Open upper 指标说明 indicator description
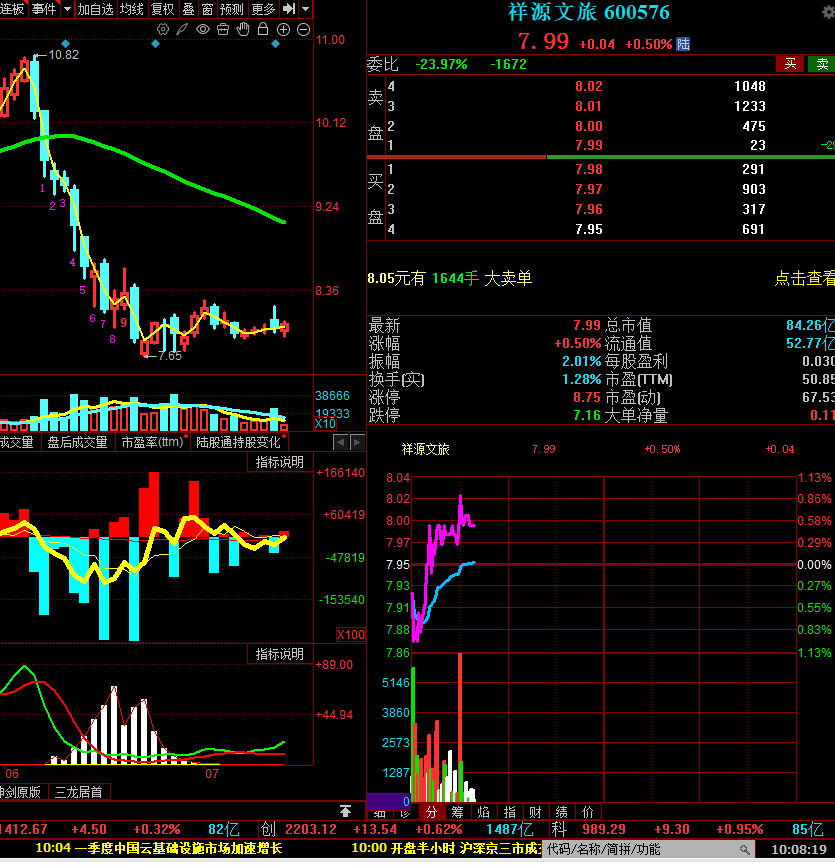This screenshot has width=835, height=865. (x=280, y=462)
